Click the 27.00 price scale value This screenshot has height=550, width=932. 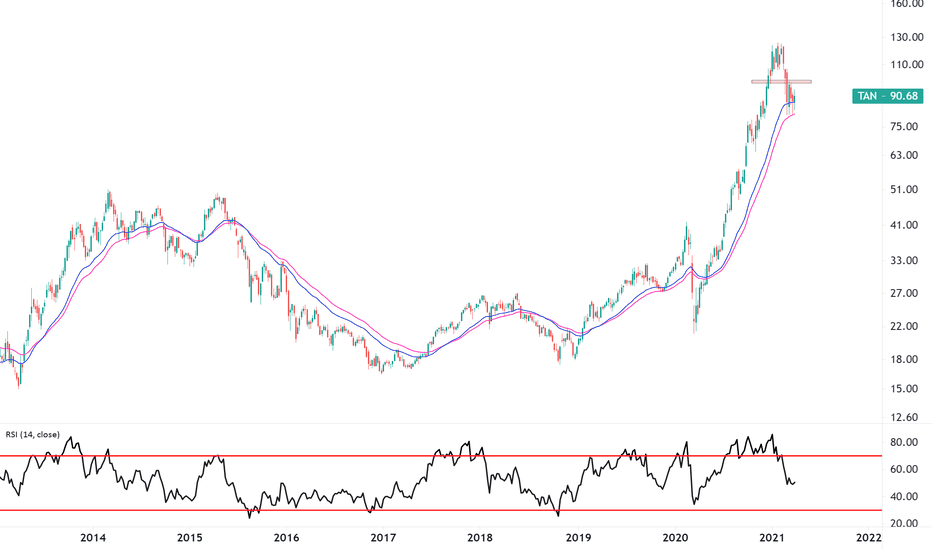[x=904, y=293]
